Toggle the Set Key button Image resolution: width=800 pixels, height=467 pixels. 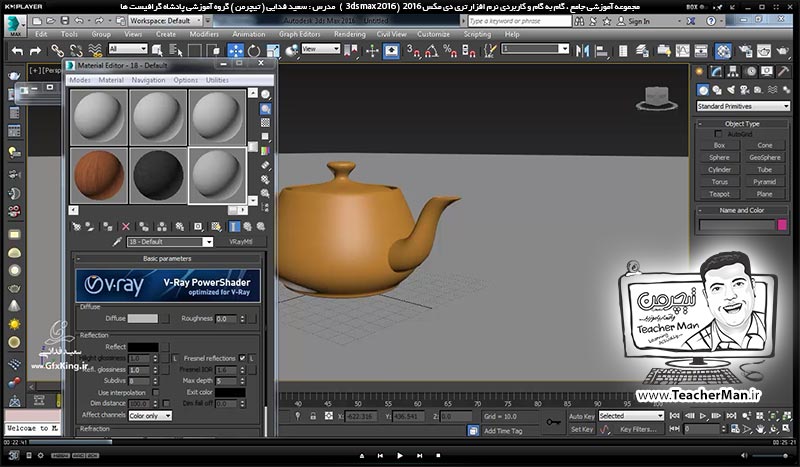pyautogui.click(x=582, y=429)
